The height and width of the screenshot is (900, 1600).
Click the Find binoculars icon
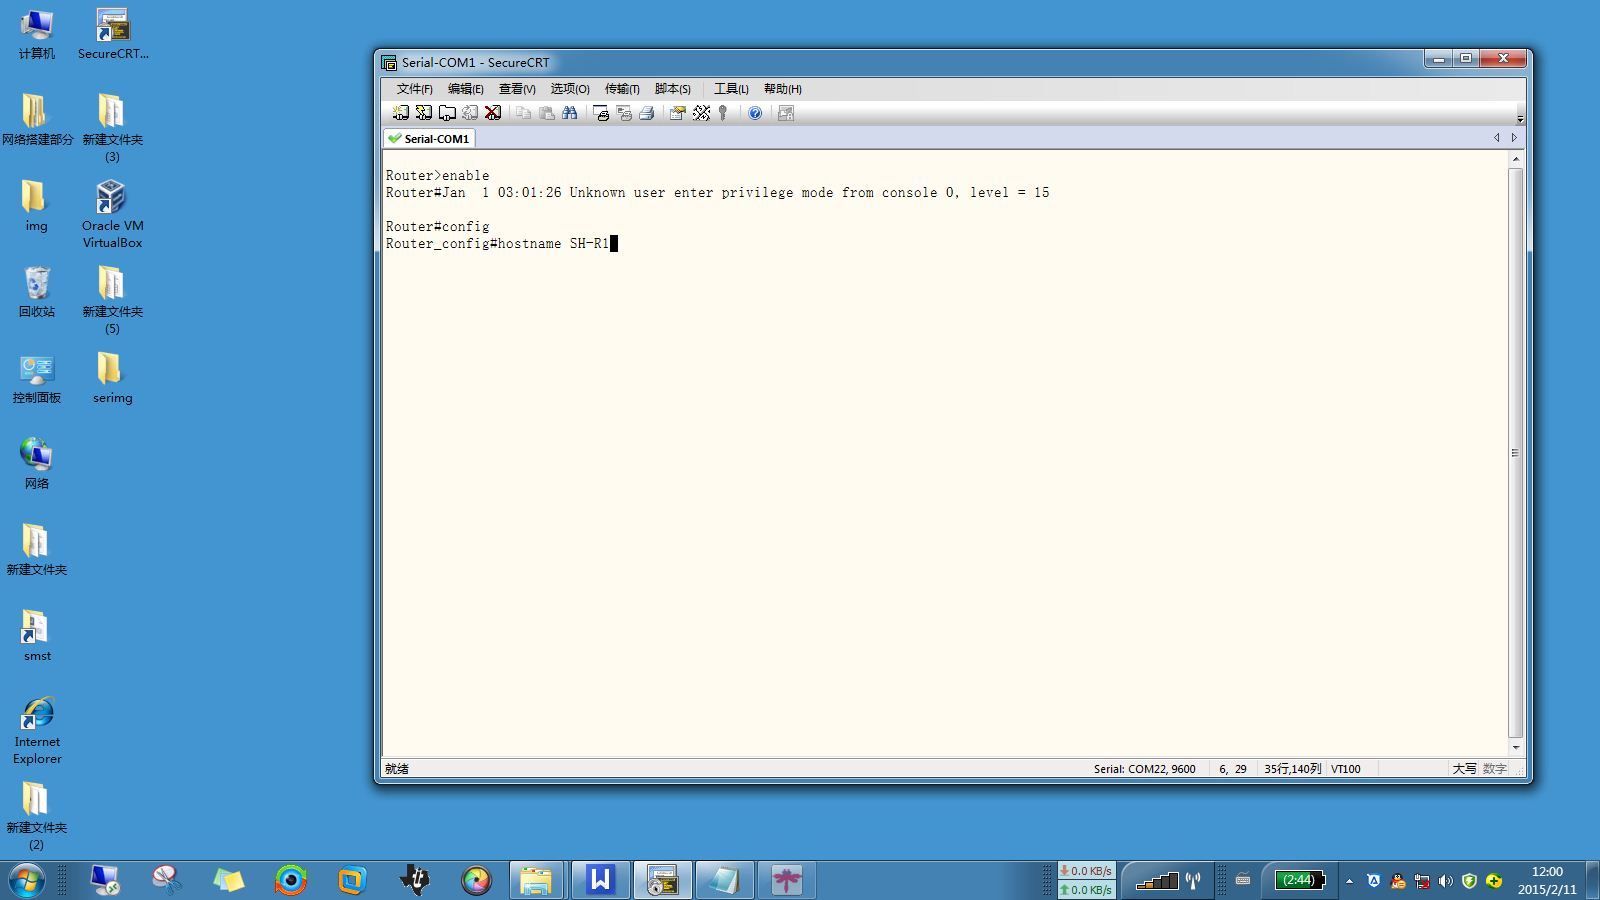coord(570,113)
